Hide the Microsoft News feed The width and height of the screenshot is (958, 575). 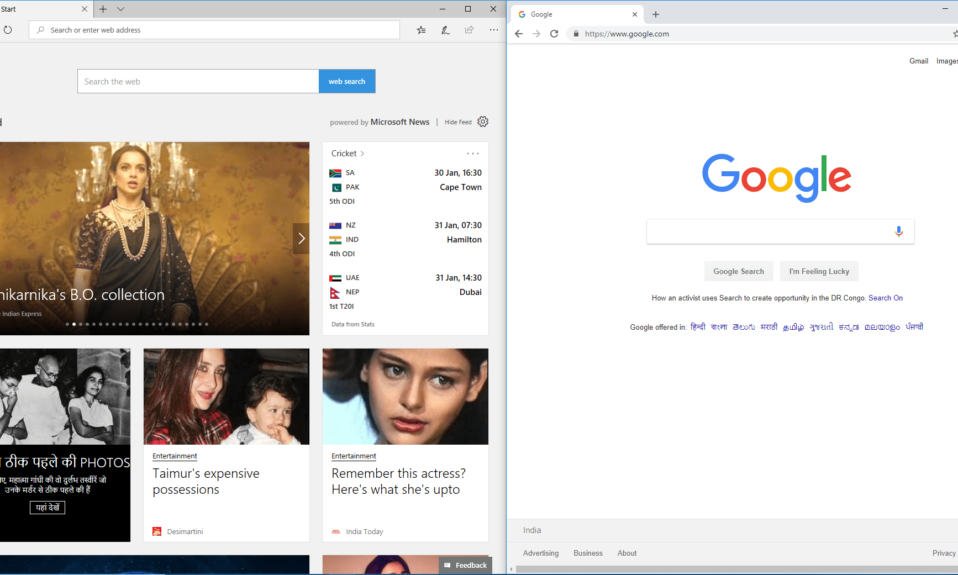[457, 122]
